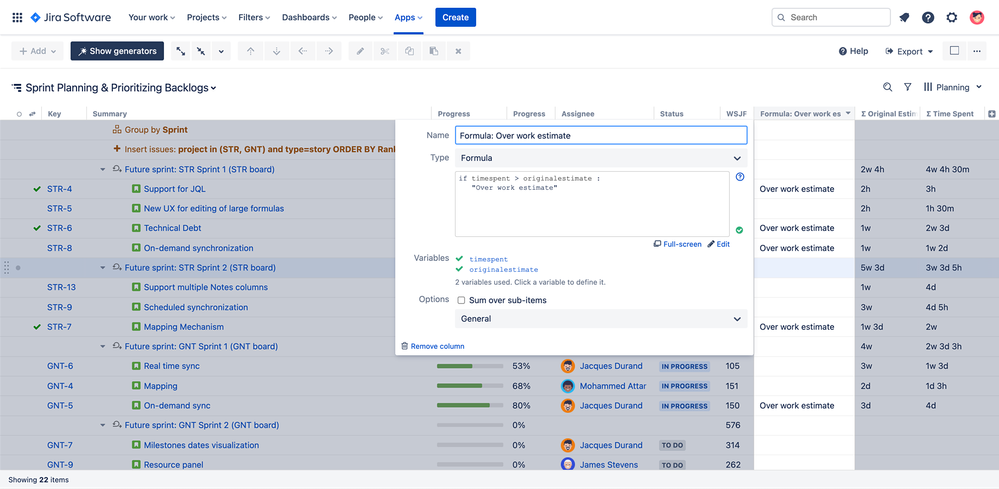Click the Jira Software logo
999x489 pixels.
pyautogui.click(x=71, y=18)
